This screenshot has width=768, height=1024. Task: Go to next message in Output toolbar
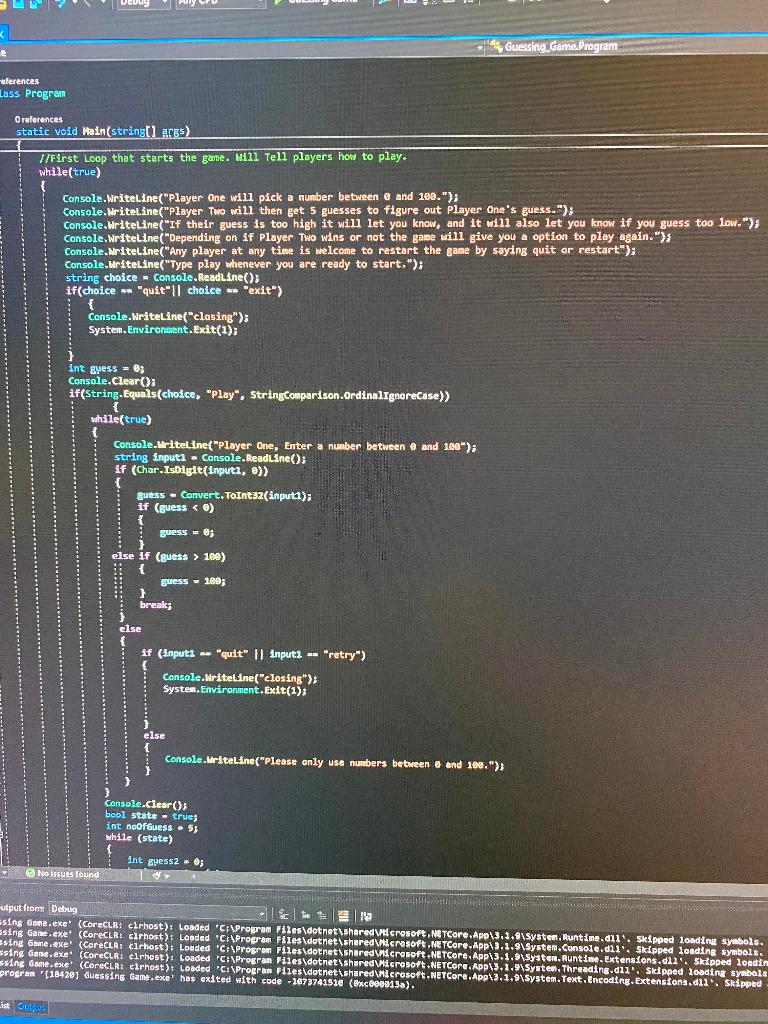coord(322,916)
